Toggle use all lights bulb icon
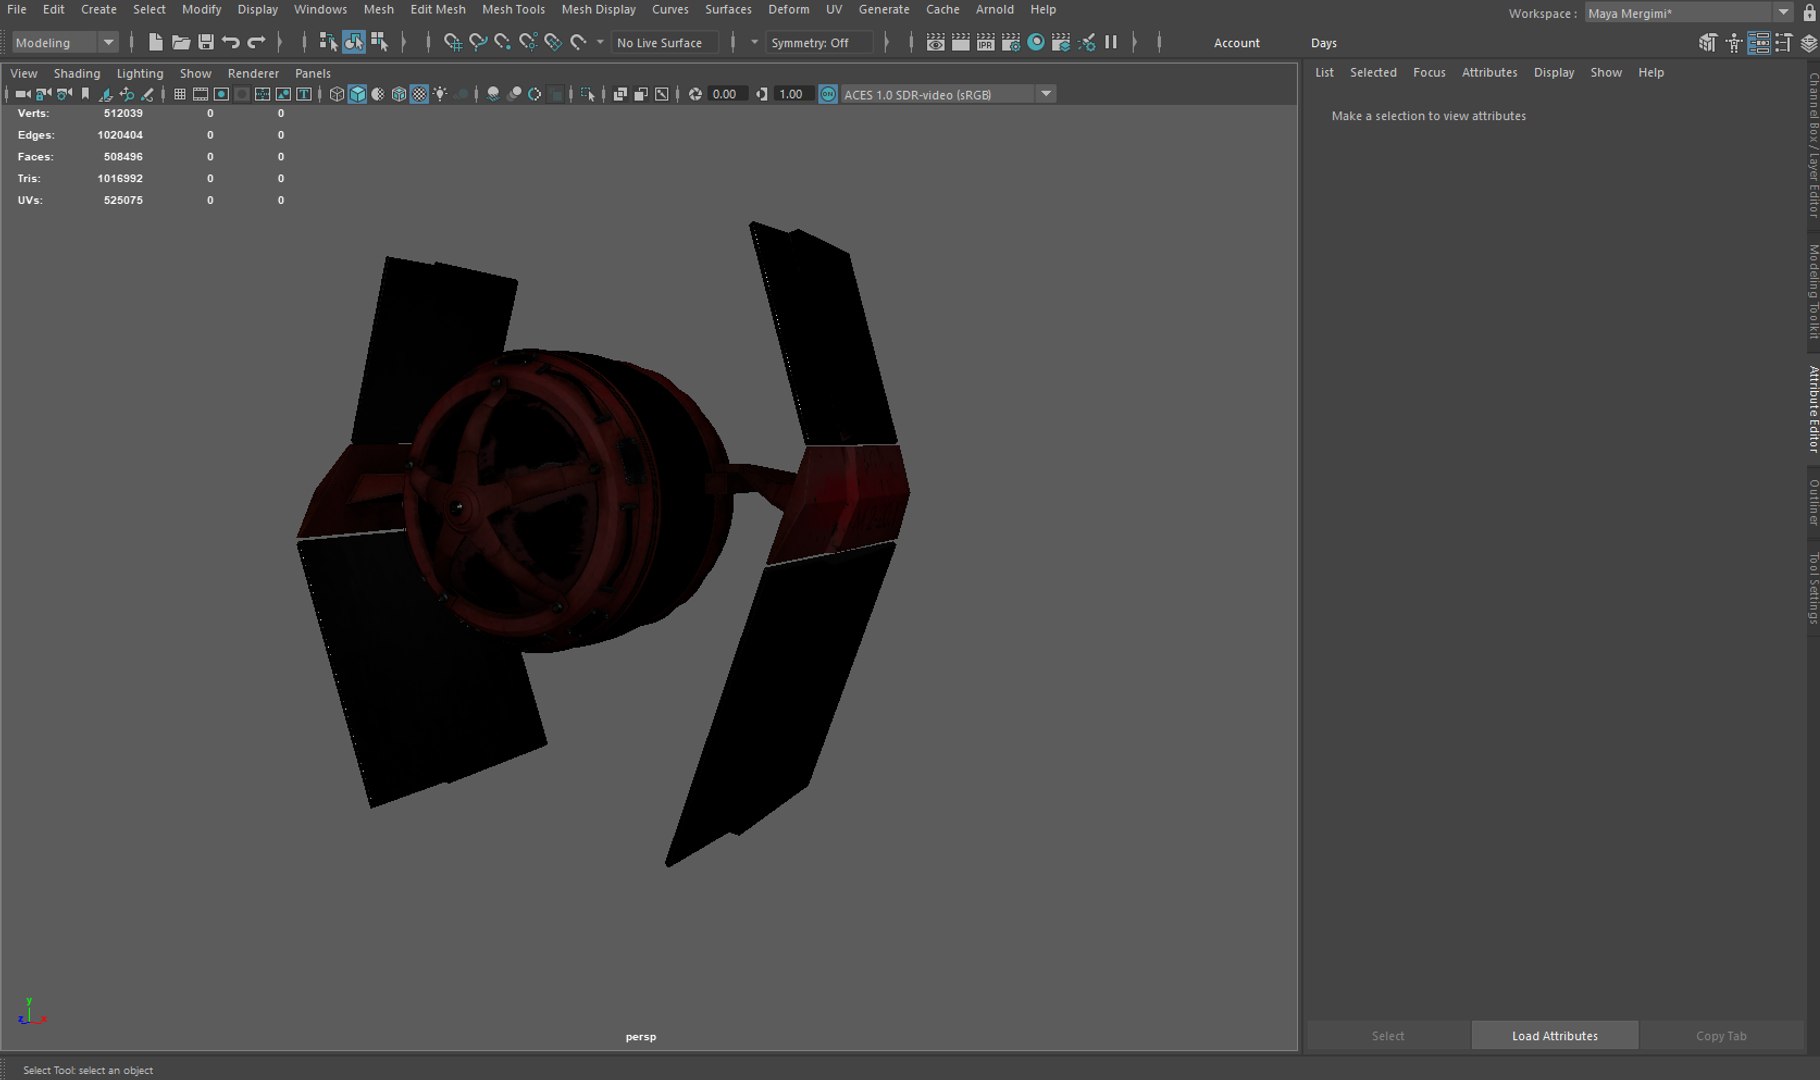Viewport: 1820px width, 1080px height. tap(440, 94)
